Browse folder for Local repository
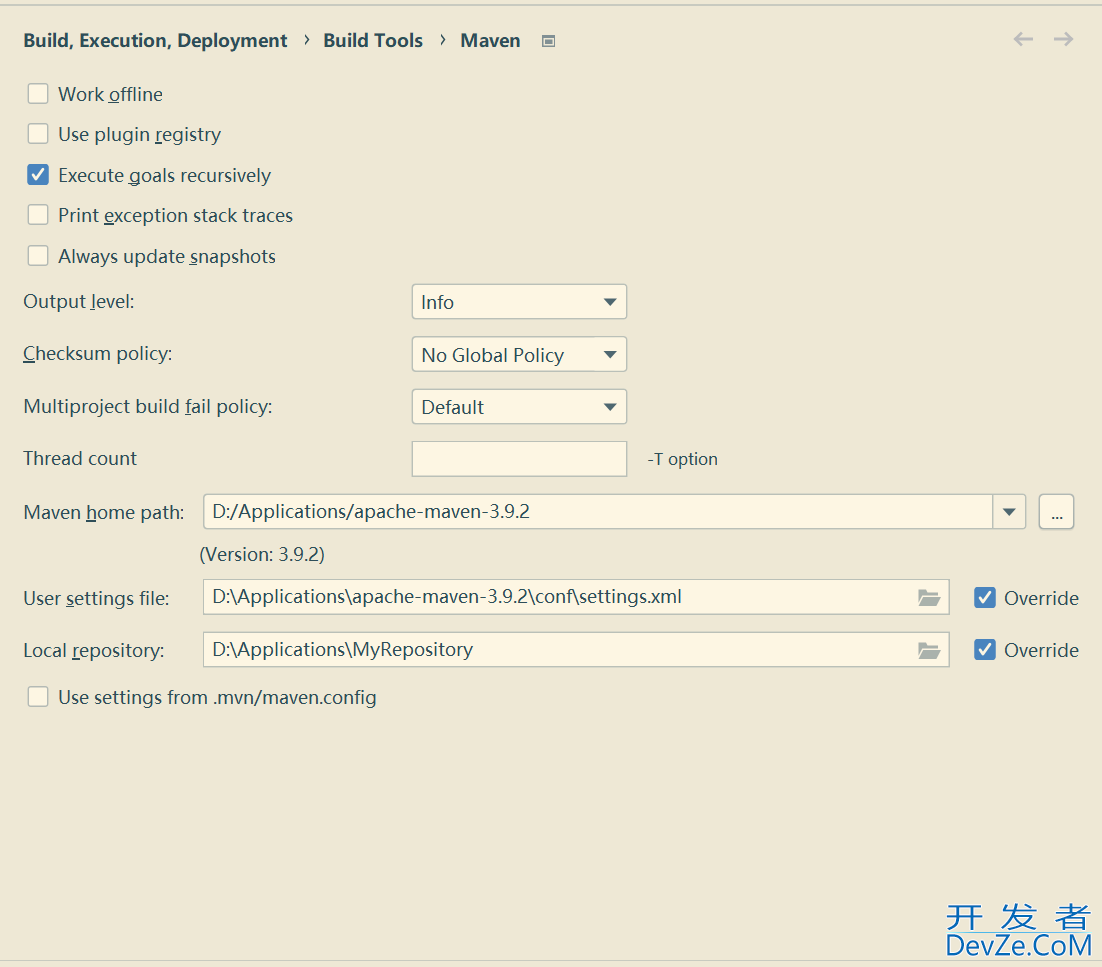Screen dimensions: 1102x967 coord(929,651)
